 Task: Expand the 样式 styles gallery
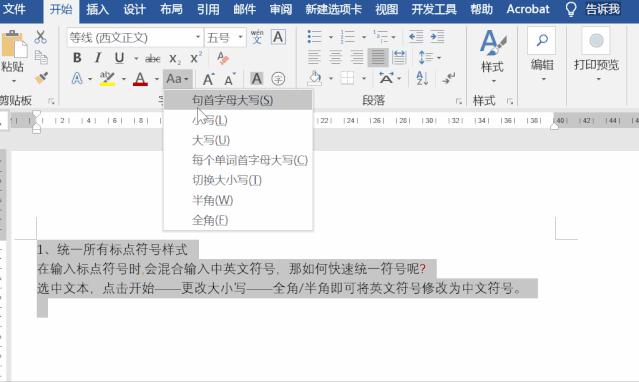(493, 81)
